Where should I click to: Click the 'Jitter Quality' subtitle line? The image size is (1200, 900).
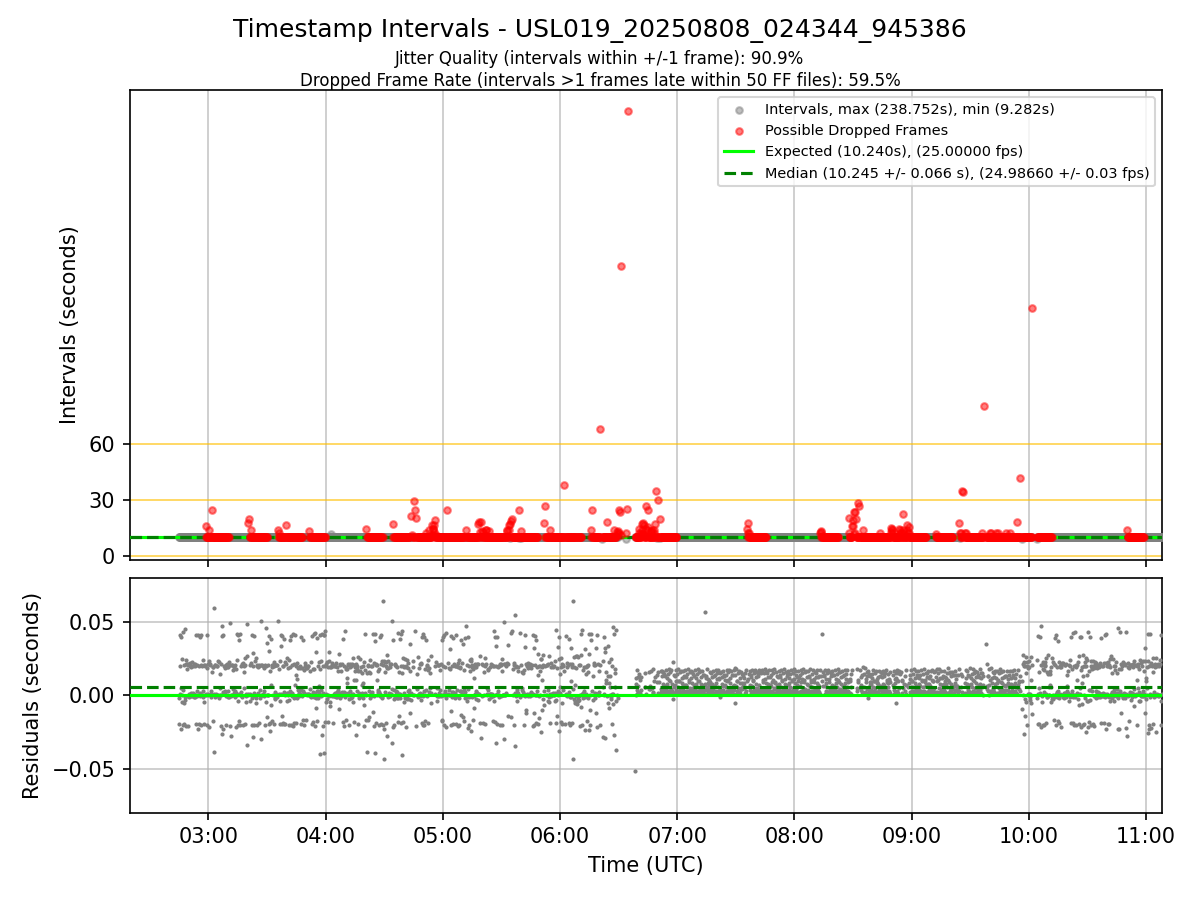[x=599, y=59]
